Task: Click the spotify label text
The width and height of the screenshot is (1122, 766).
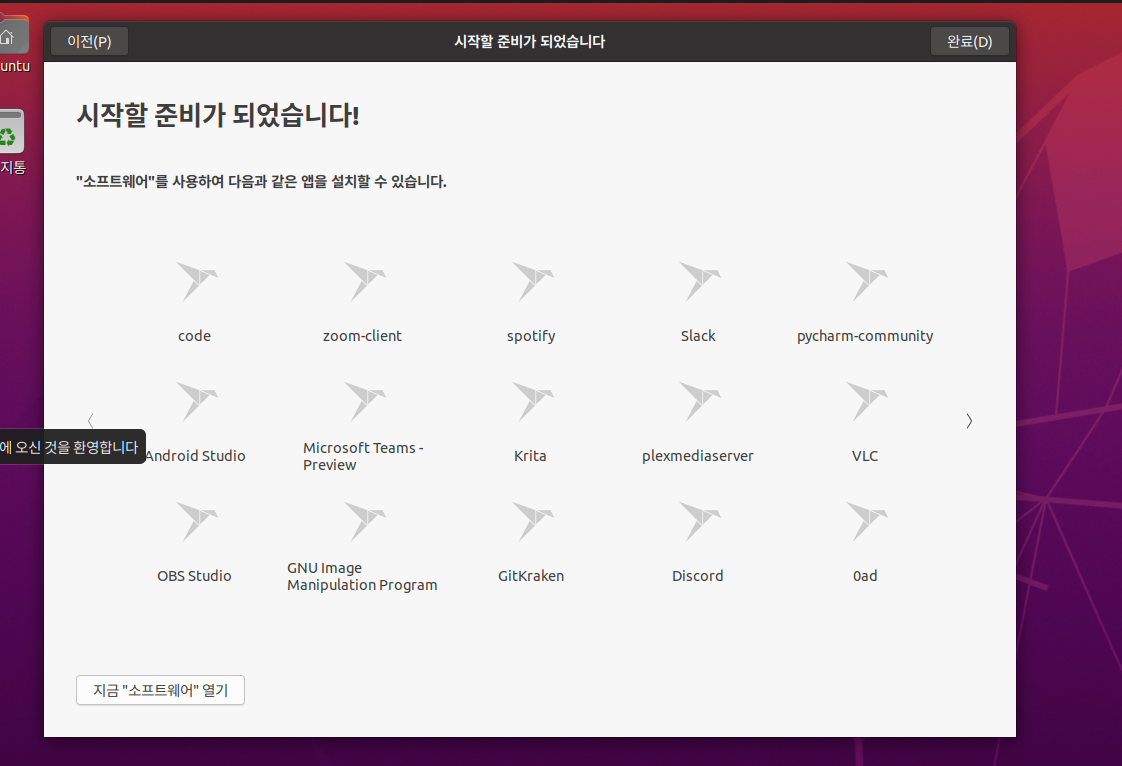Action: [x=531, y=336]
